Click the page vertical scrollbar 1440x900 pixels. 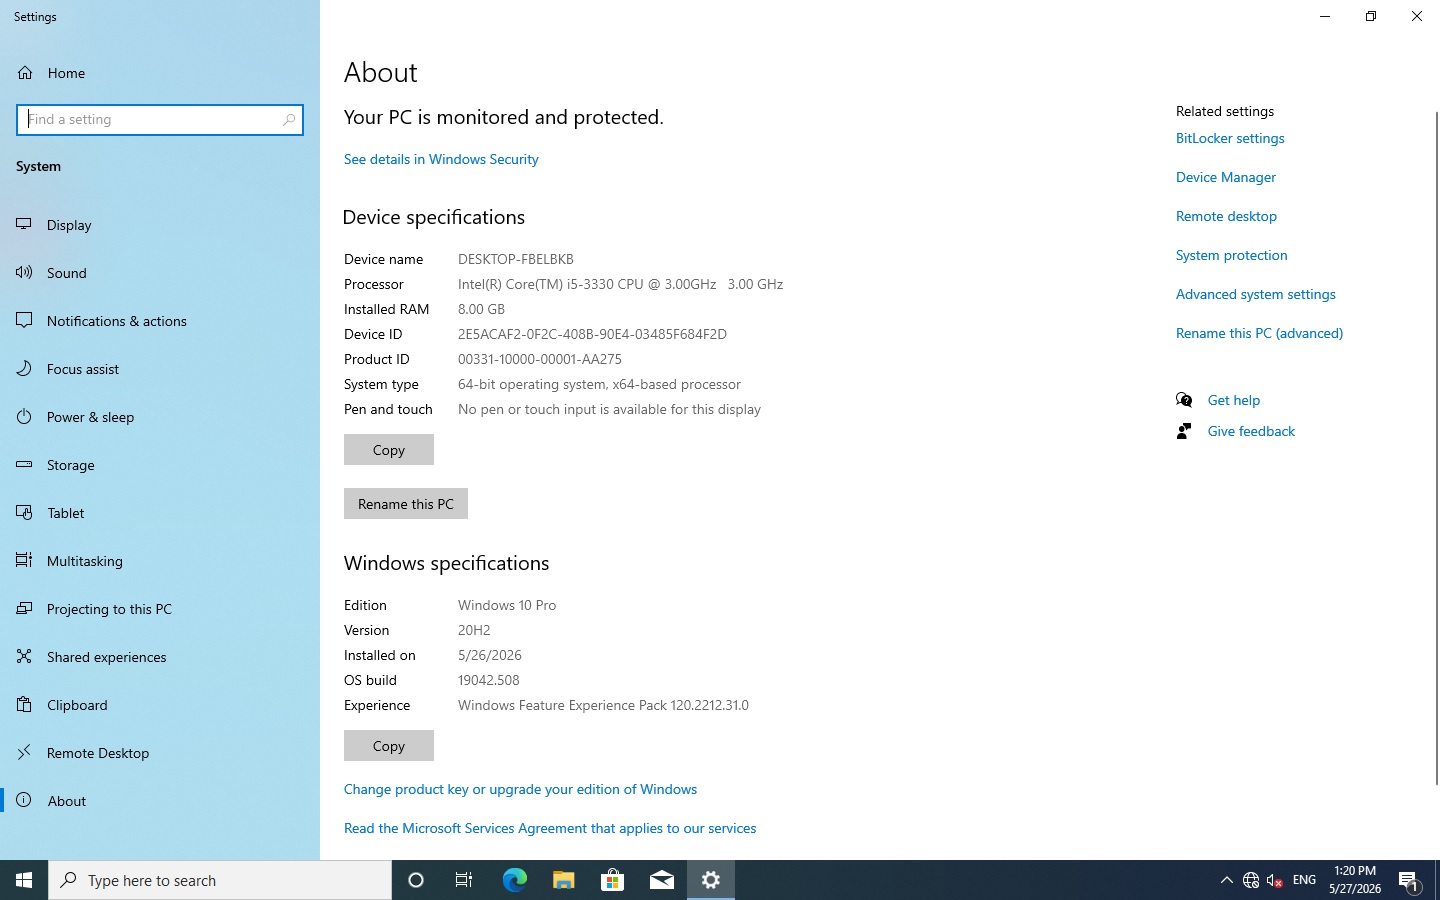point(1436,448)
